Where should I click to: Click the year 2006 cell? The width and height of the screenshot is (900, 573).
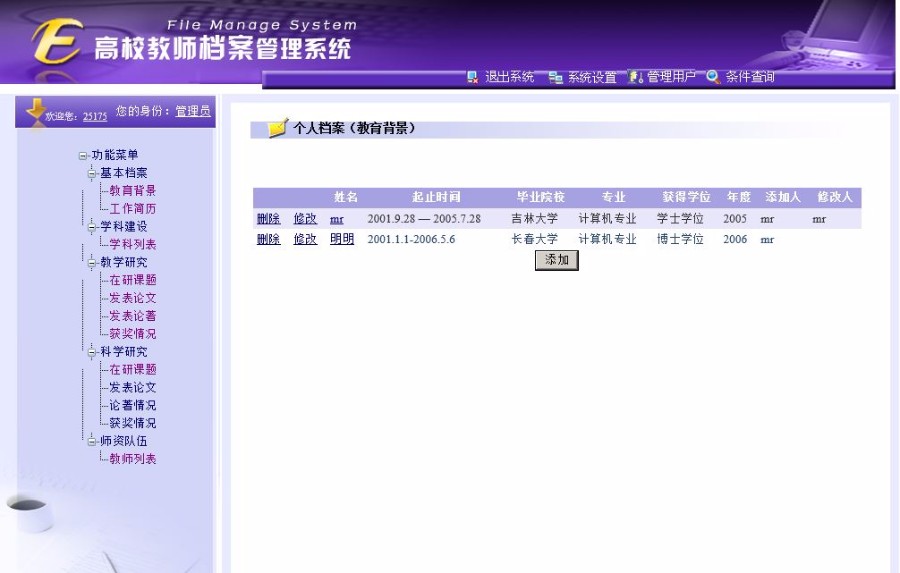tap(735, 239)
